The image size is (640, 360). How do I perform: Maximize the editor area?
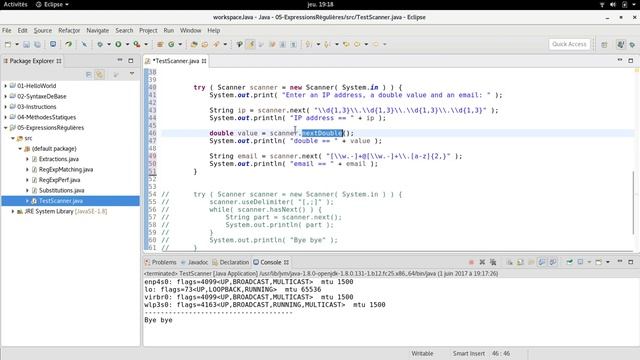[631, 61]
